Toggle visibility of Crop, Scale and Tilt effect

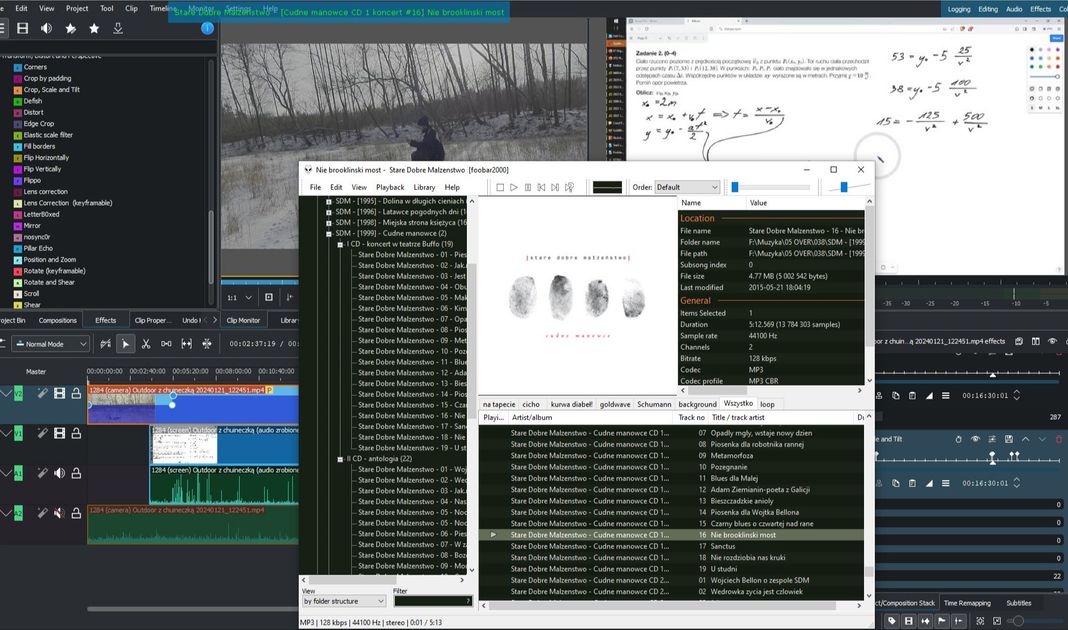(974, 439)
